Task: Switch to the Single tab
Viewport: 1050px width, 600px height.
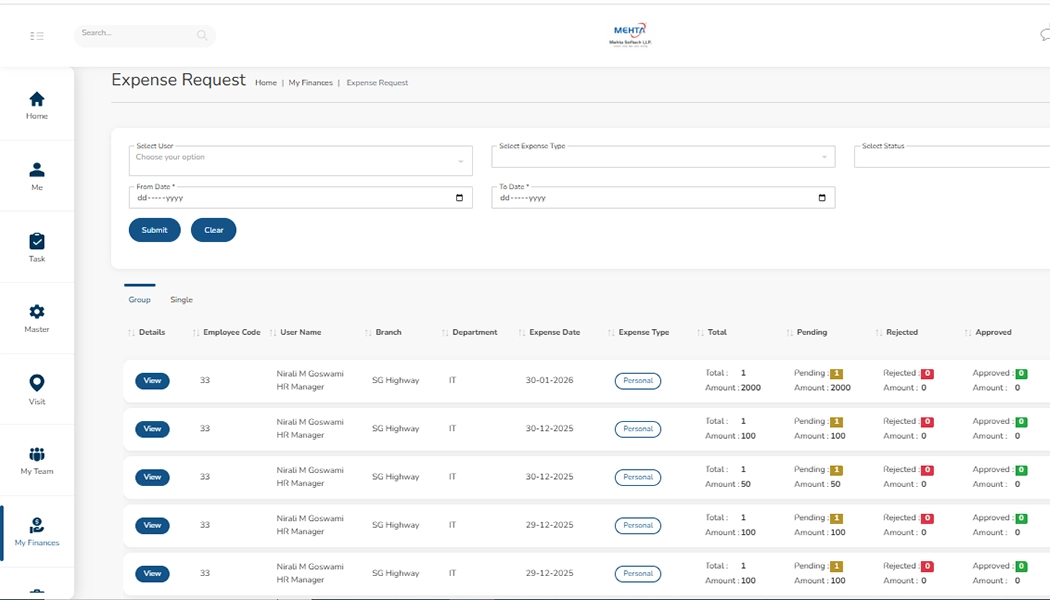Action: coord(181,300)
